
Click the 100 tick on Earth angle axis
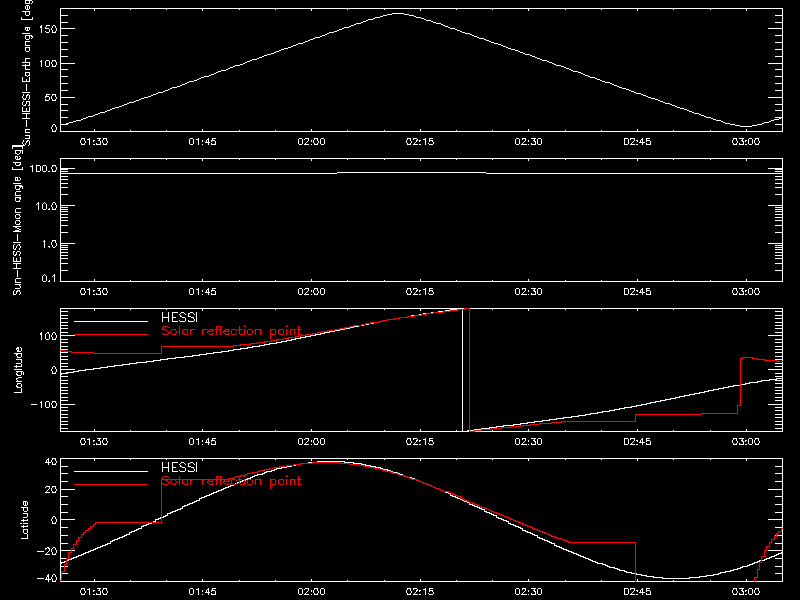(48, 64)
